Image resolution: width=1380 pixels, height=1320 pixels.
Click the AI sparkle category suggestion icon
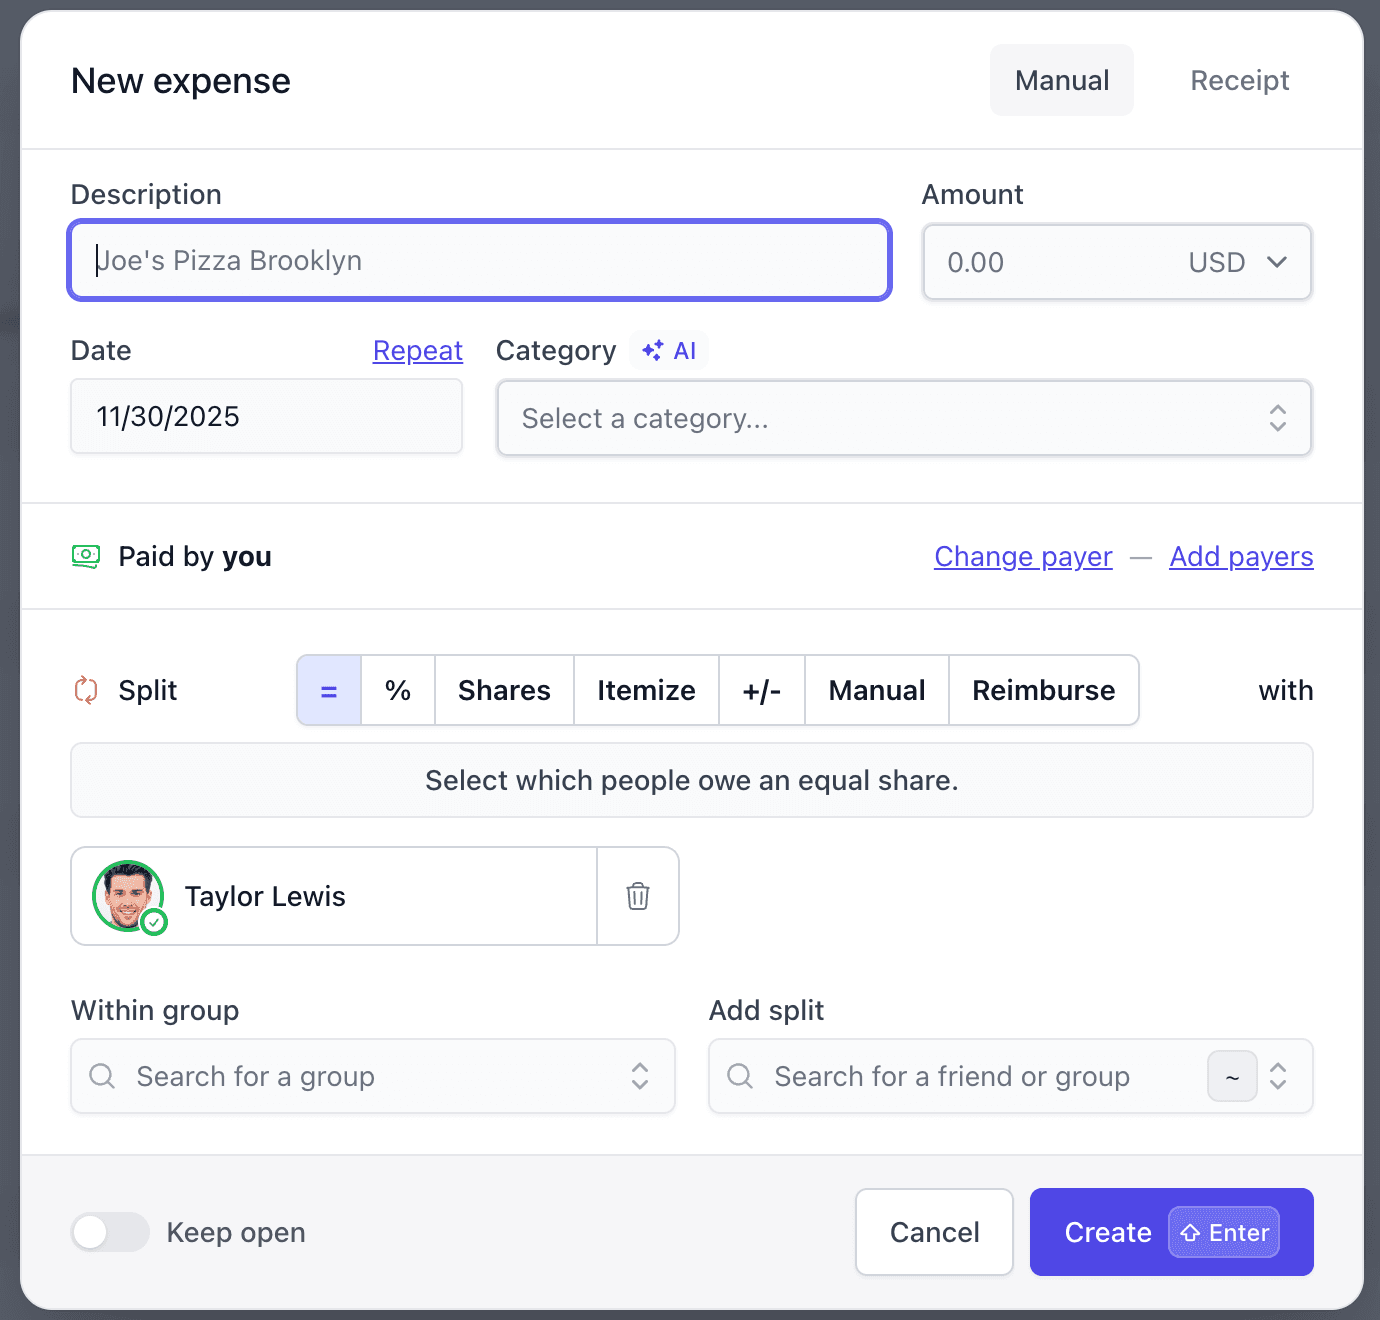coord(653,351)
